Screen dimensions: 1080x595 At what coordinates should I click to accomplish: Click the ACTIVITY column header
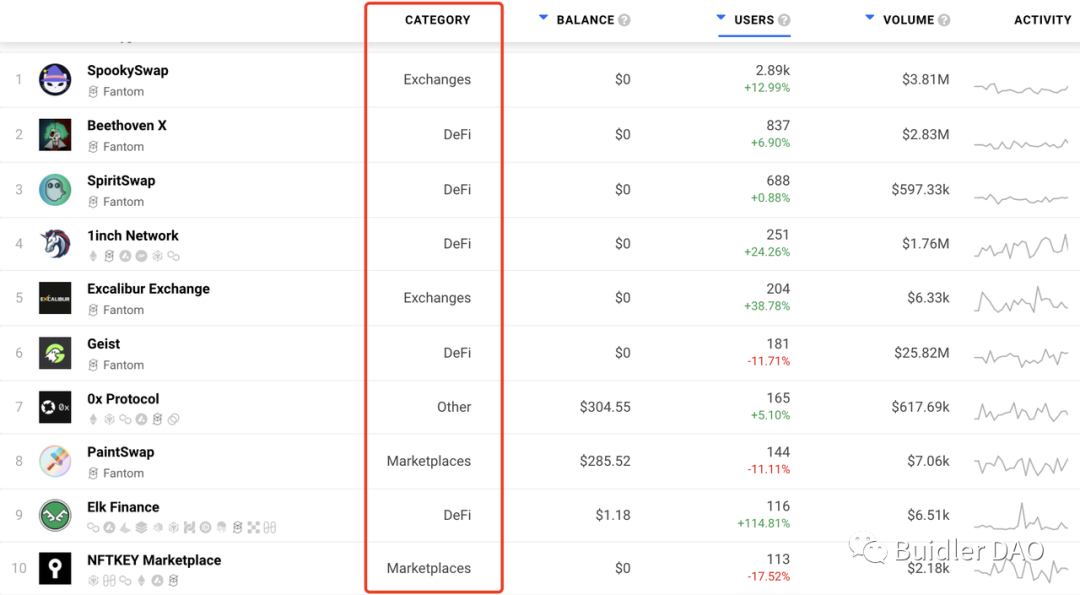(x=1043, y=20)
